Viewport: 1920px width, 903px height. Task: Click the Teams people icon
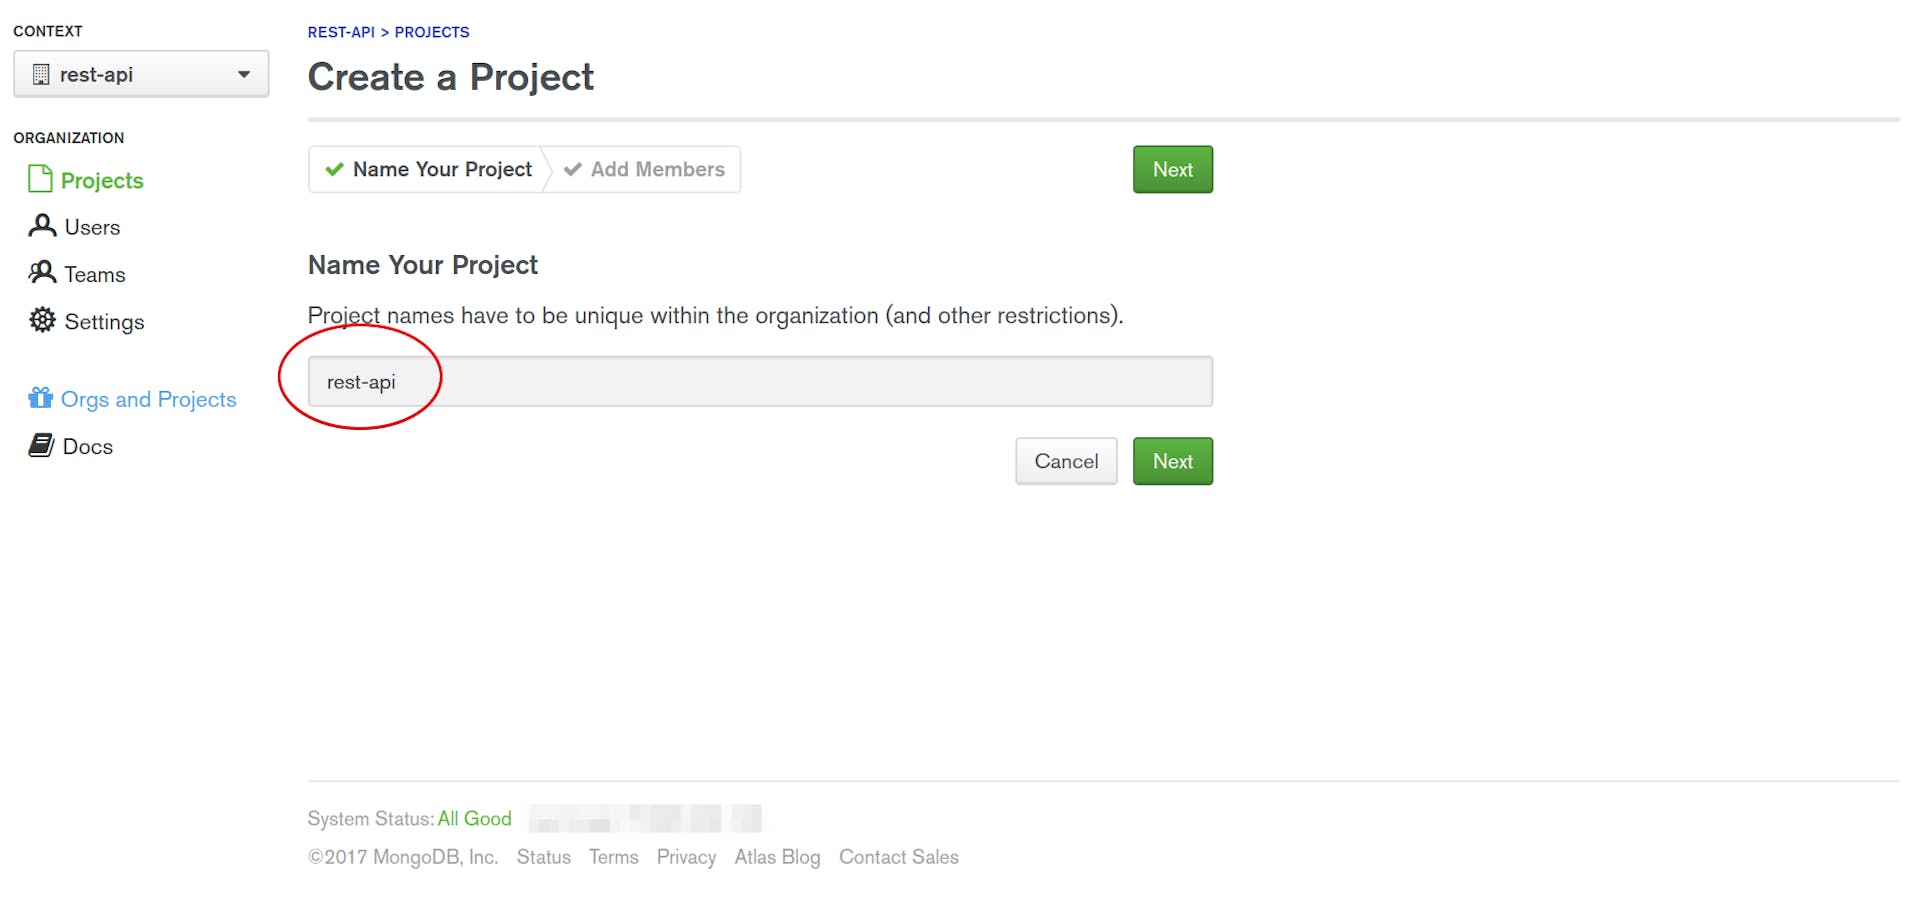(41, 273)
